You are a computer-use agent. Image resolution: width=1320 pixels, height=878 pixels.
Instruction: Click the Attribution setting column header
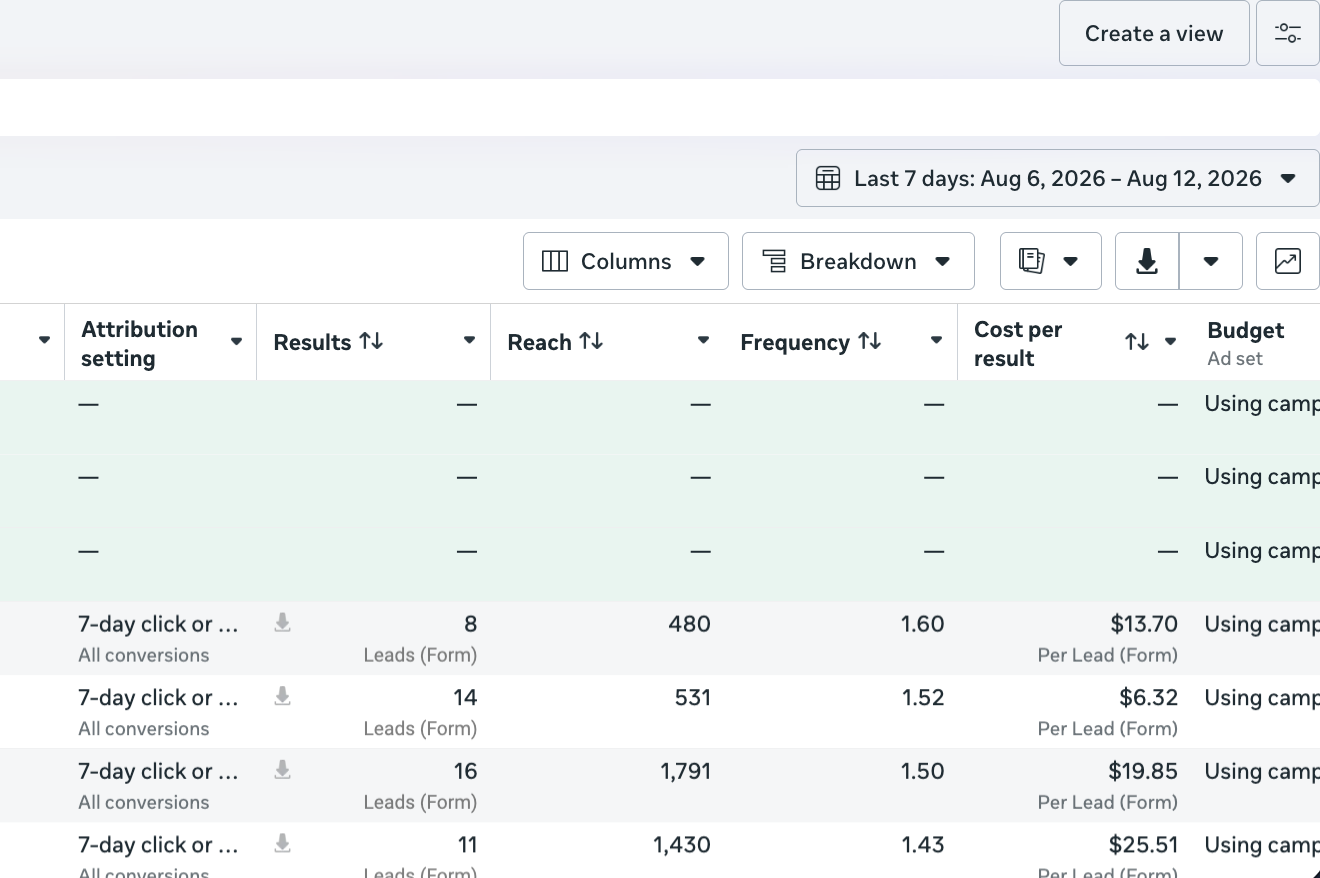point(139,343)
